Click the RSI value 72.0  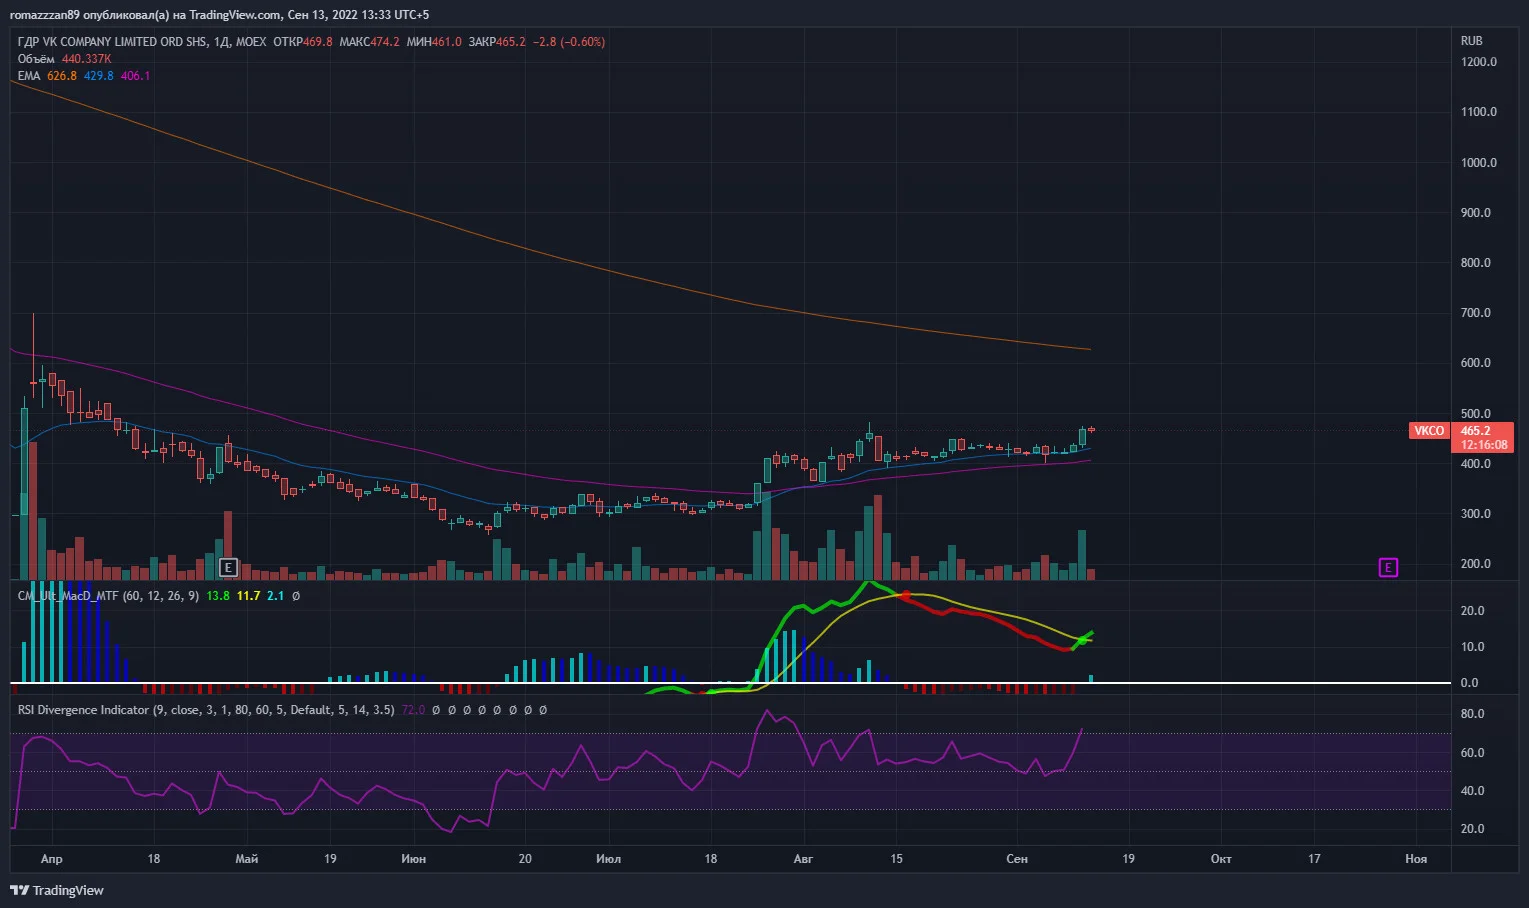(x=413, y=710)
